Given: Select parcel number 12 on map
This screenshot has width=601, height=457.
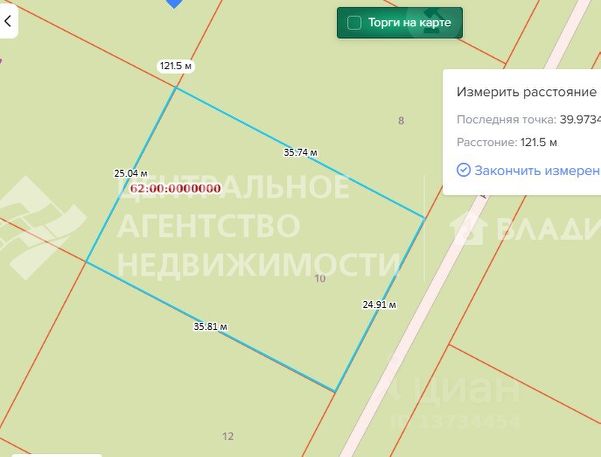Looking at the screenshot, I should [x=228, y=436].
